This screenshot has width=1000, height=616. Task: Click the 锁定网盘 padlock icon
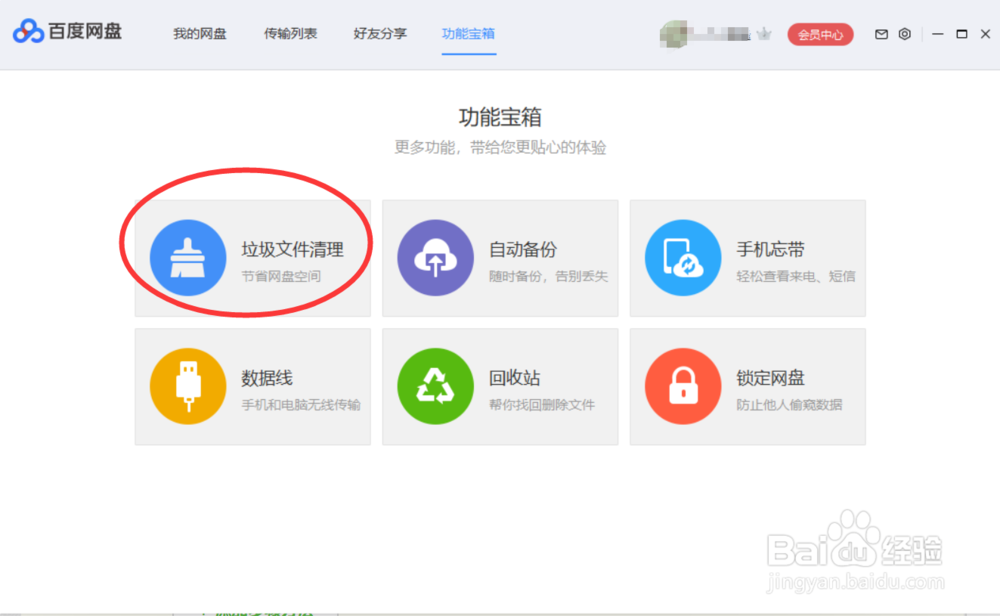click(683, 386)
